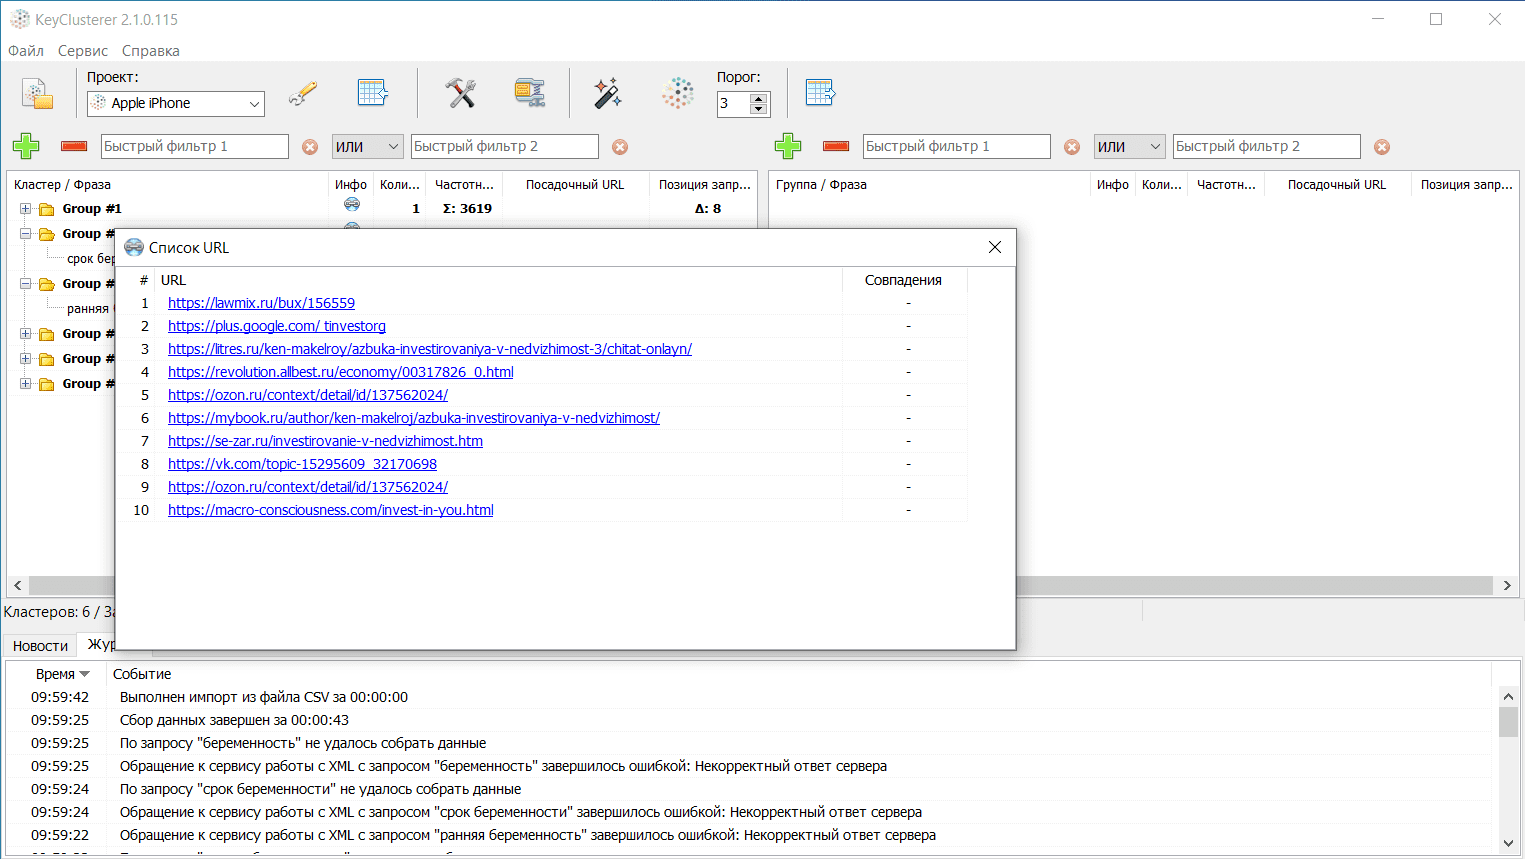Open the litres.ru azbuka-investirovaniya link

click(430, 349)
